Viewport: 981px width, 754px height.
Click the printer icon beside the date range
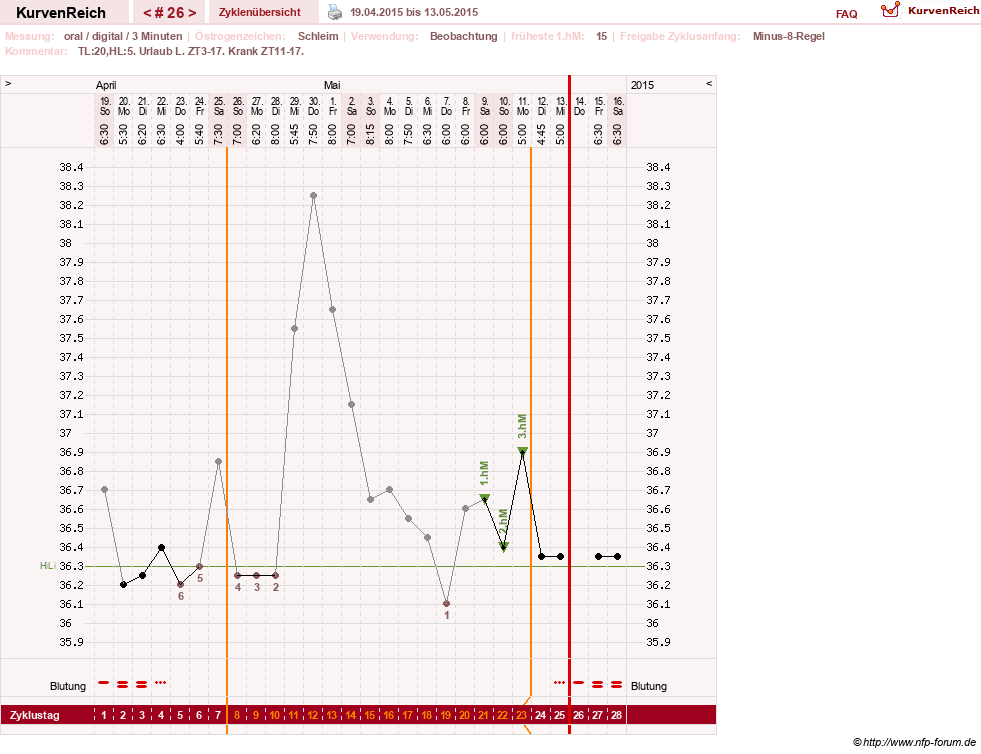tap(335, 12)
